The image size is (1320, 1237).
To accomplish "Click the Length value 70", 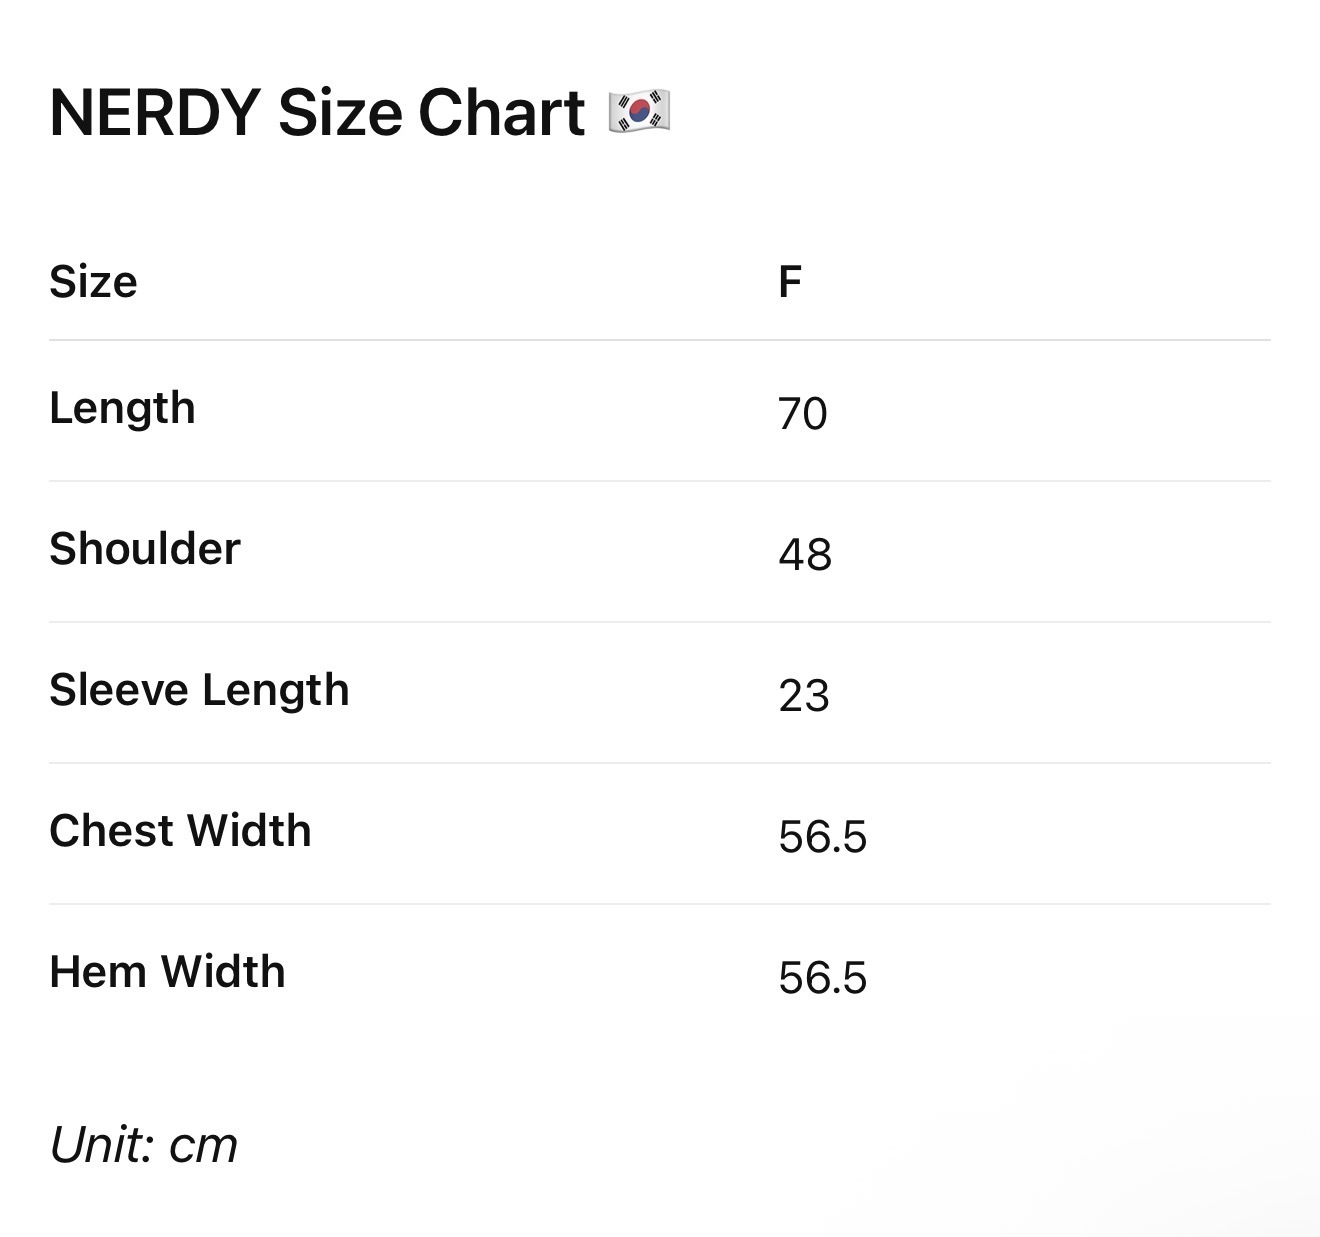I will (803, 414).
